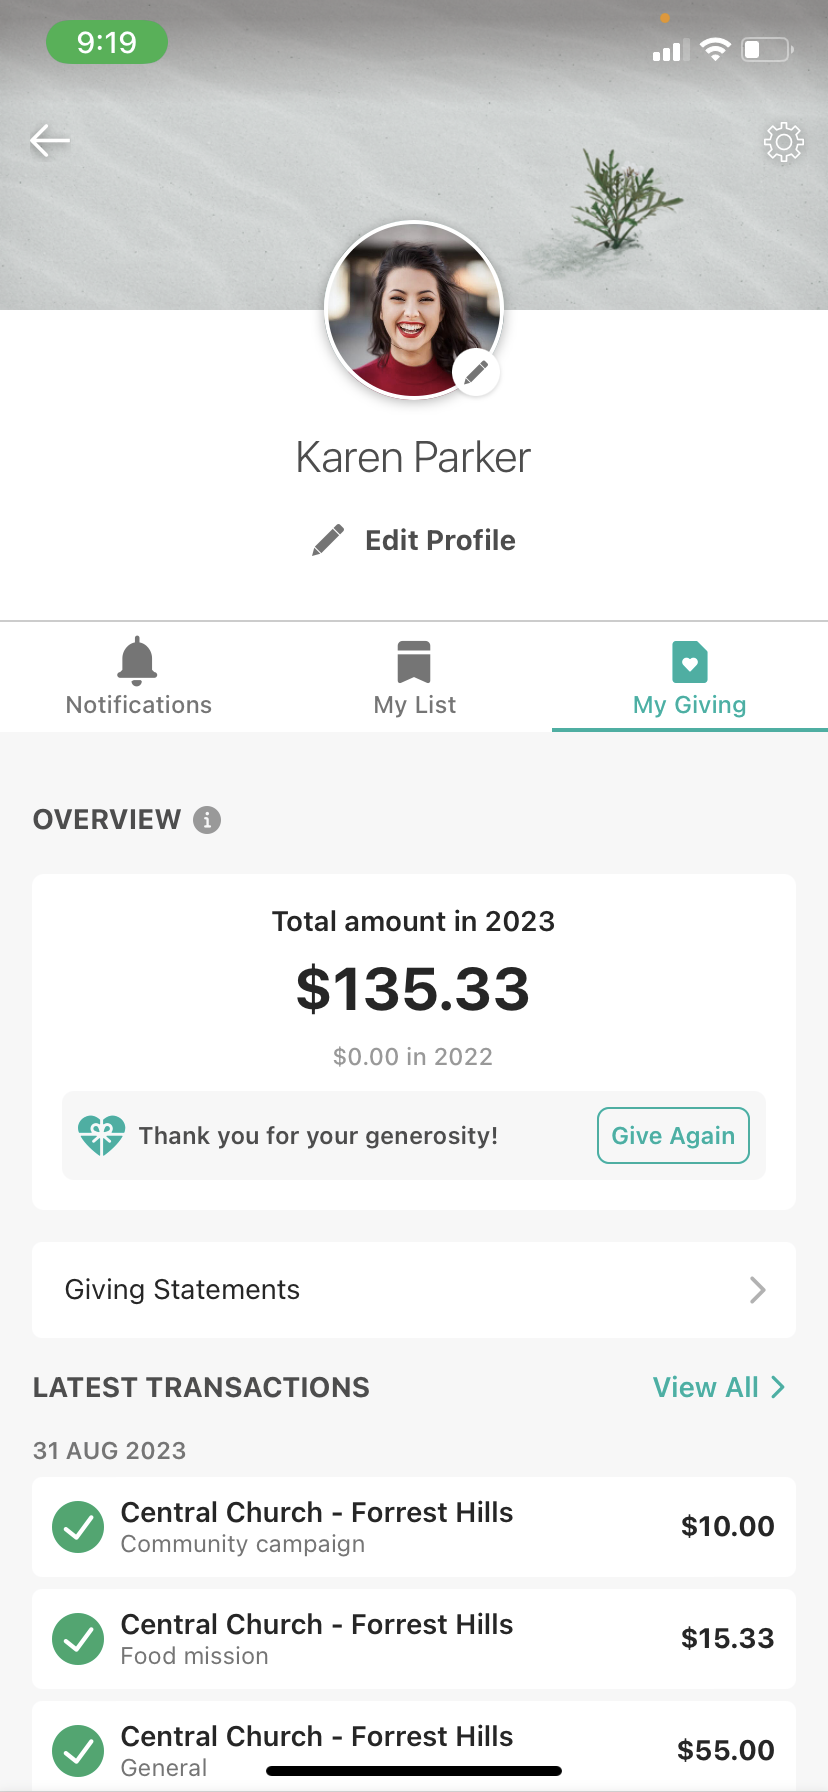Tap the Food mission green checkmark

(x=78, y=1639)
